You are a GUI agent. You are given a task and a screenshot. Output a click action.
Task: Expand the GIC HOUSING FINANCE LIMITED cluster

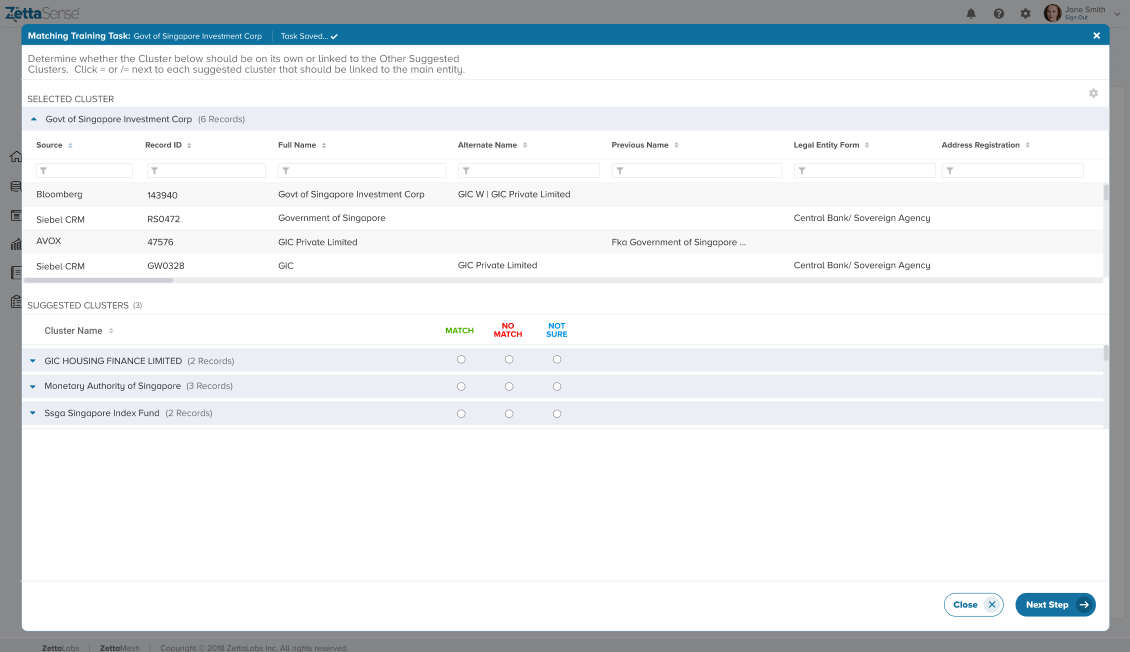(x=32, y=361)
